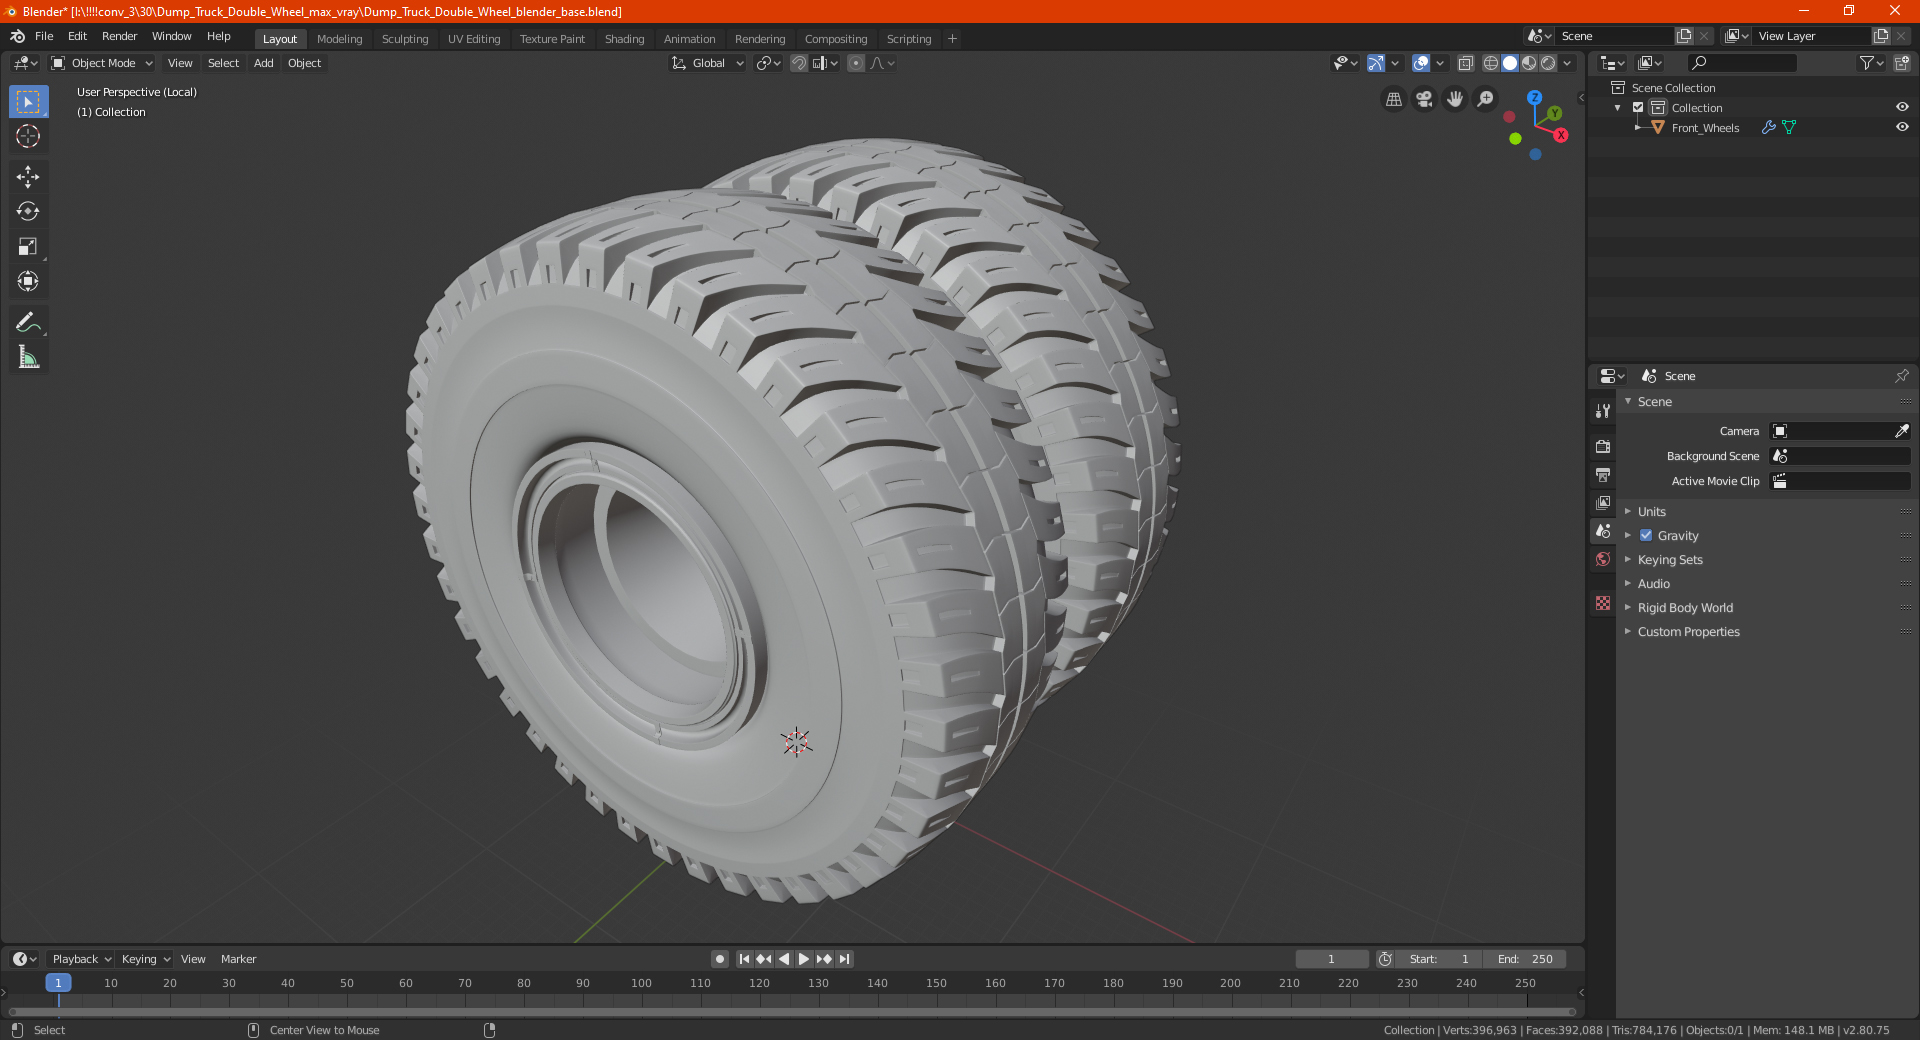Open the View Layer properties tab
Screen dimensions: 1920x1040
1603,502
